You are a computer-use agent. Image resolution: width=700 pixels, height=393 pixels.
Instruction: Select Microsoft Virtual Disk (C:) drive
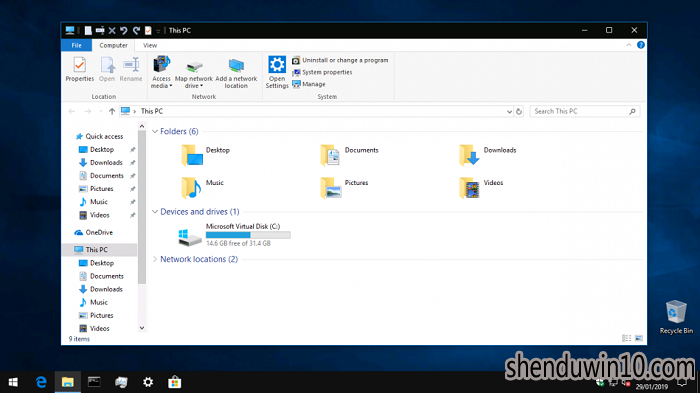click(x=234, y=235)
